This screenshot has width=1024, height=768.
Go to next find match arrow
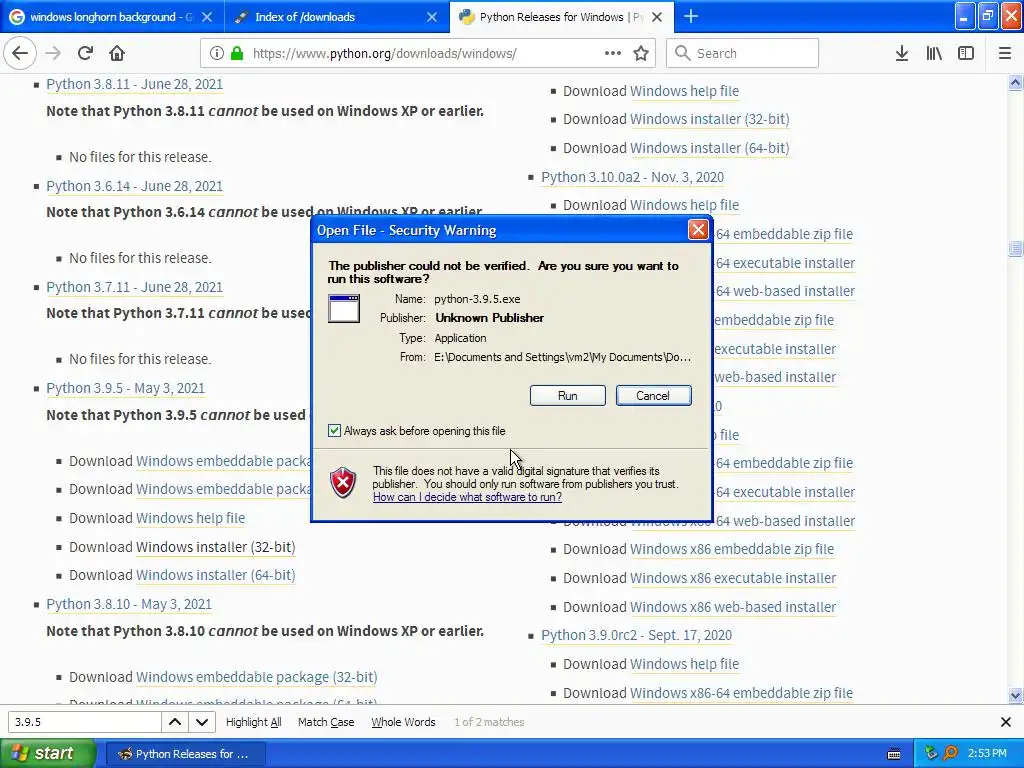(x=202, y=722)
